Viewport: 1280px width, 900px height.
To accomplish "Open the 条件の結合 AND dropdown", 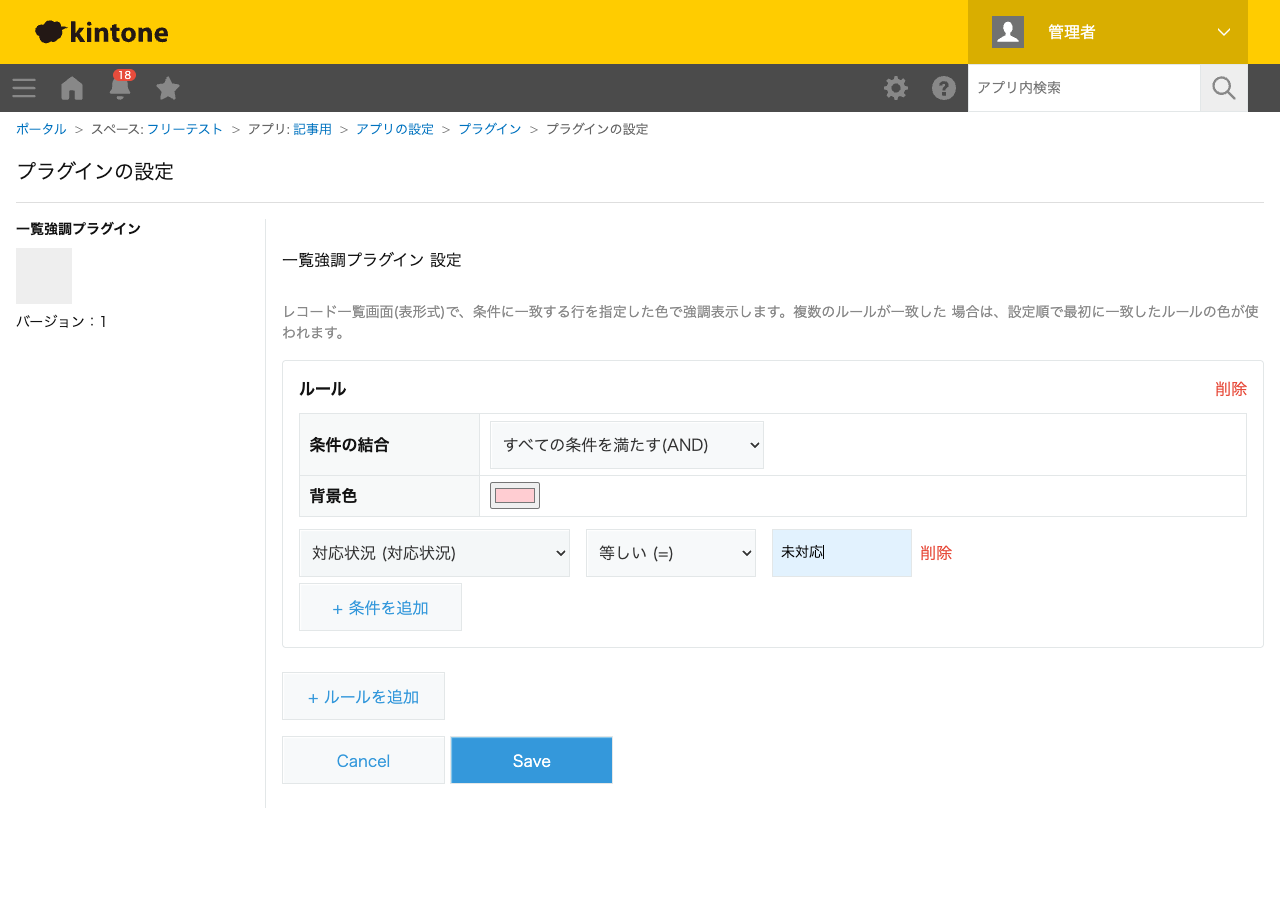I will pyautogui.click(x=627, y=445).
